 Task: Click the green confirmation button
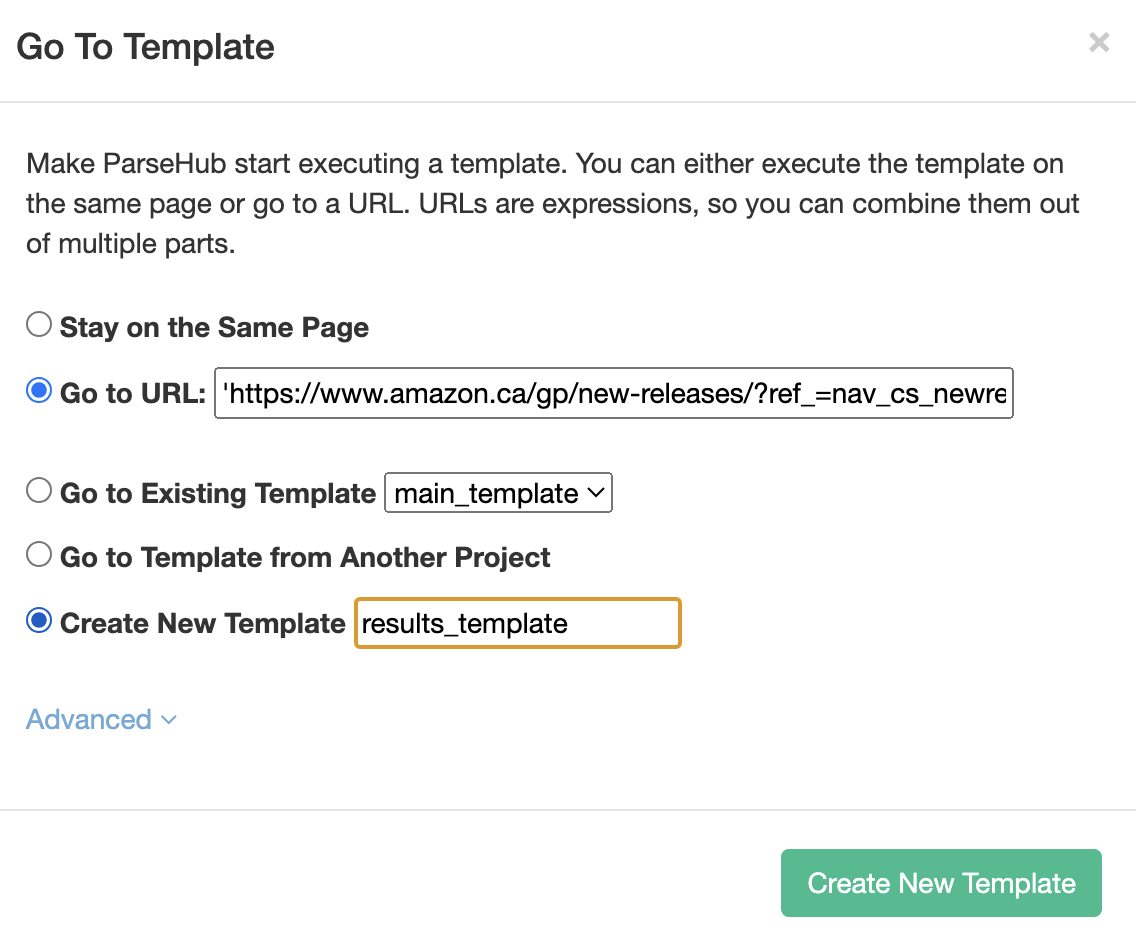(940, 883)
